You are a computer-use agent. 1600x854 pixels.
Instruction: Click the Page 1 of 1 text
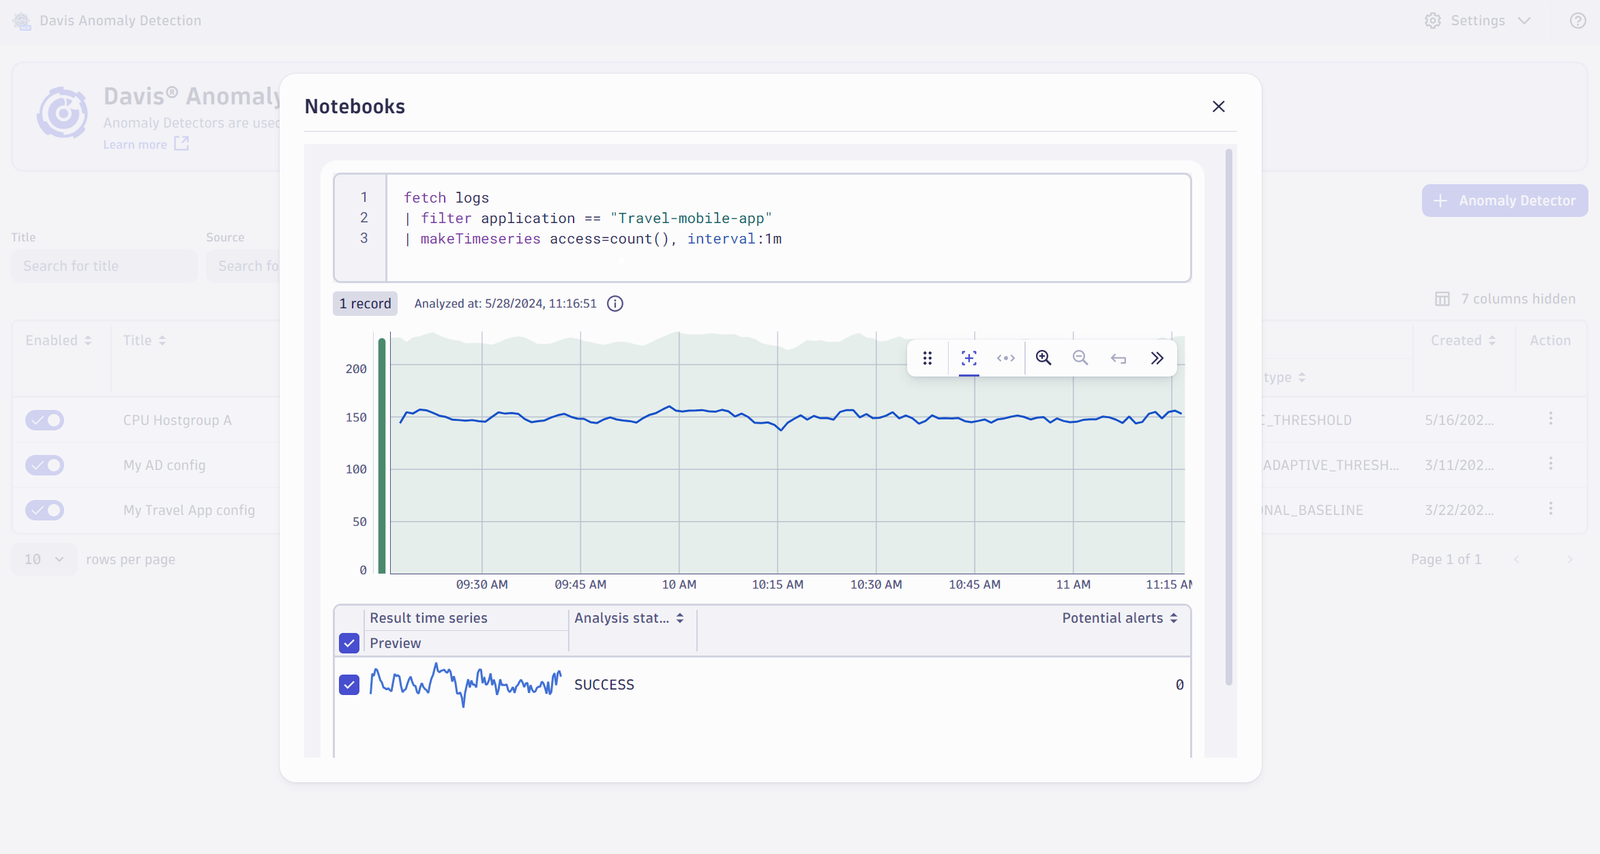pyautogui.click(x=1446, y=560)
